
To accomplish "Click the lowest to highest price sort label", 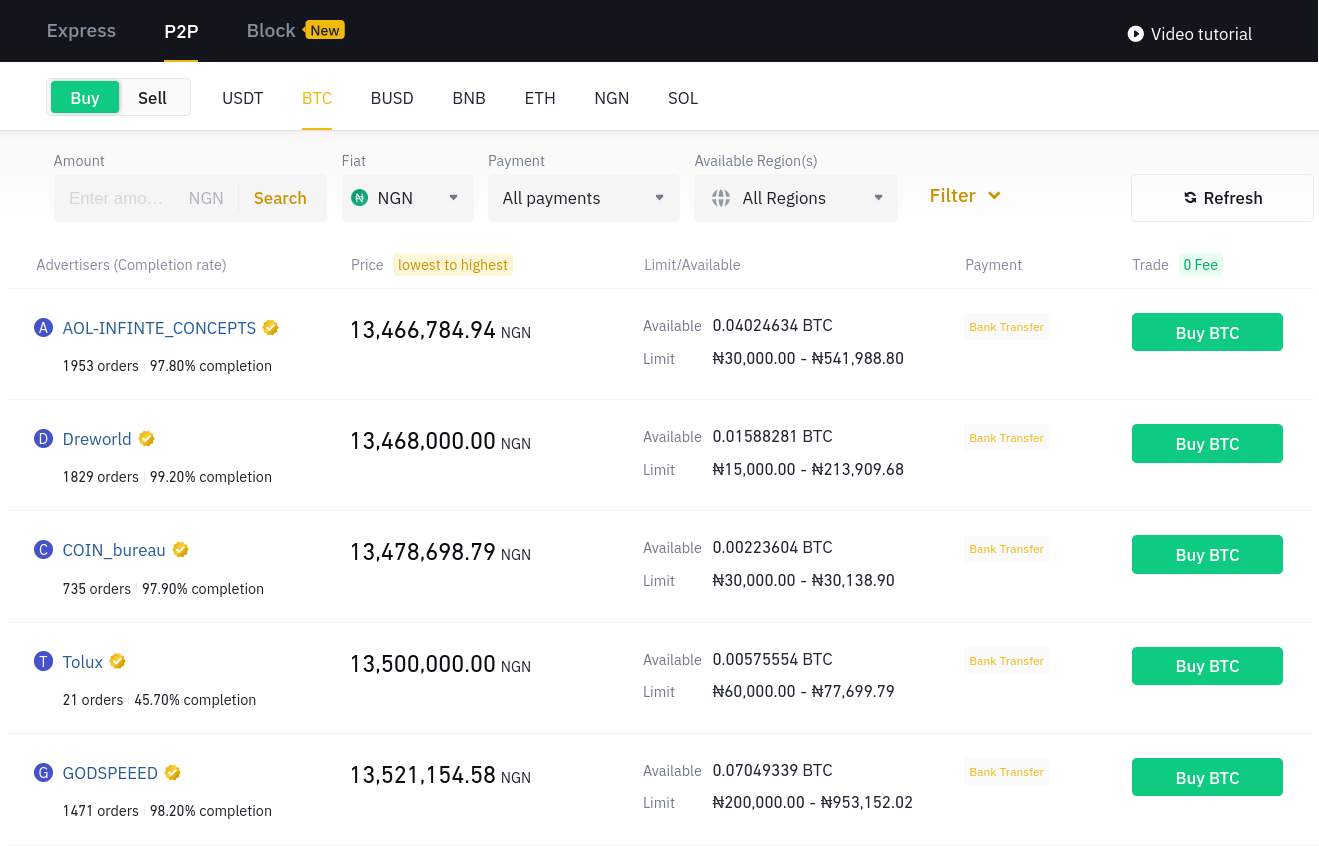I will click(x=453, y=265).
